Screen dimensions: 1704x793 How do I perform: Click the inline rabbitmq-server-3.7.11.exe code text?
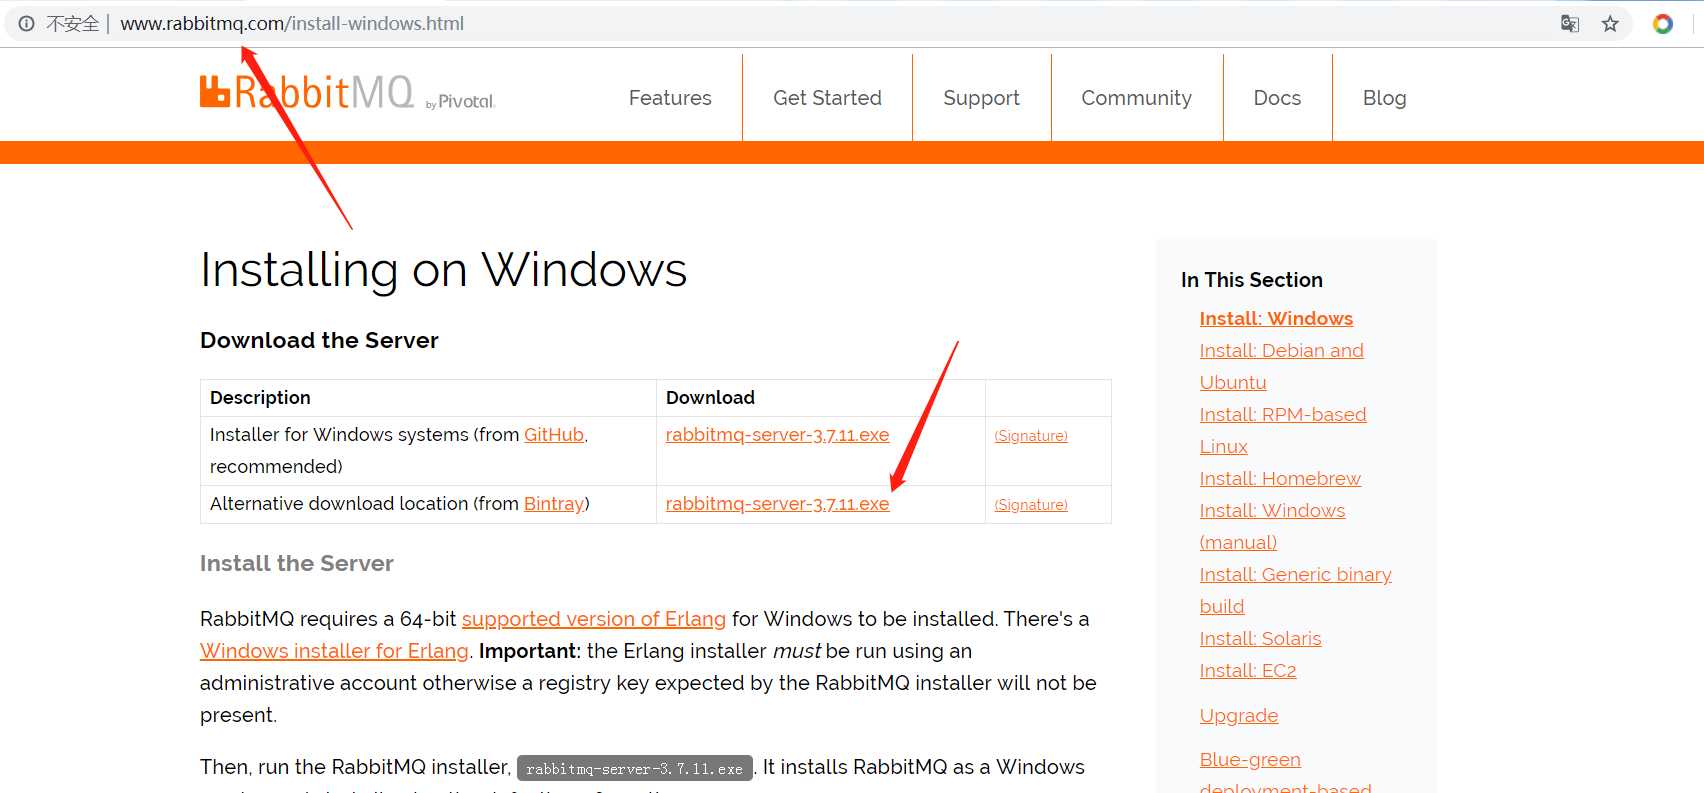click(634, 768)
